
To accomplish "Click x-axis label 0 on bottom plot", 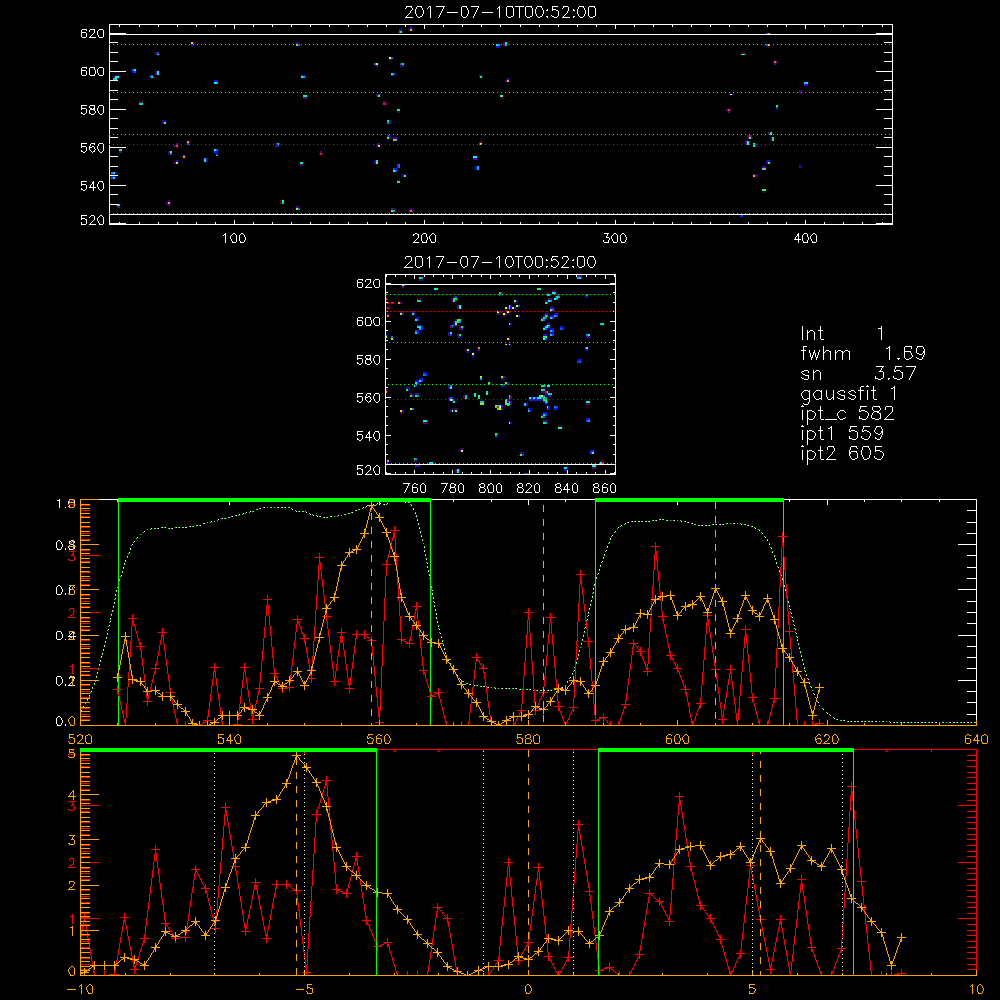I will [x=528, y=989].
